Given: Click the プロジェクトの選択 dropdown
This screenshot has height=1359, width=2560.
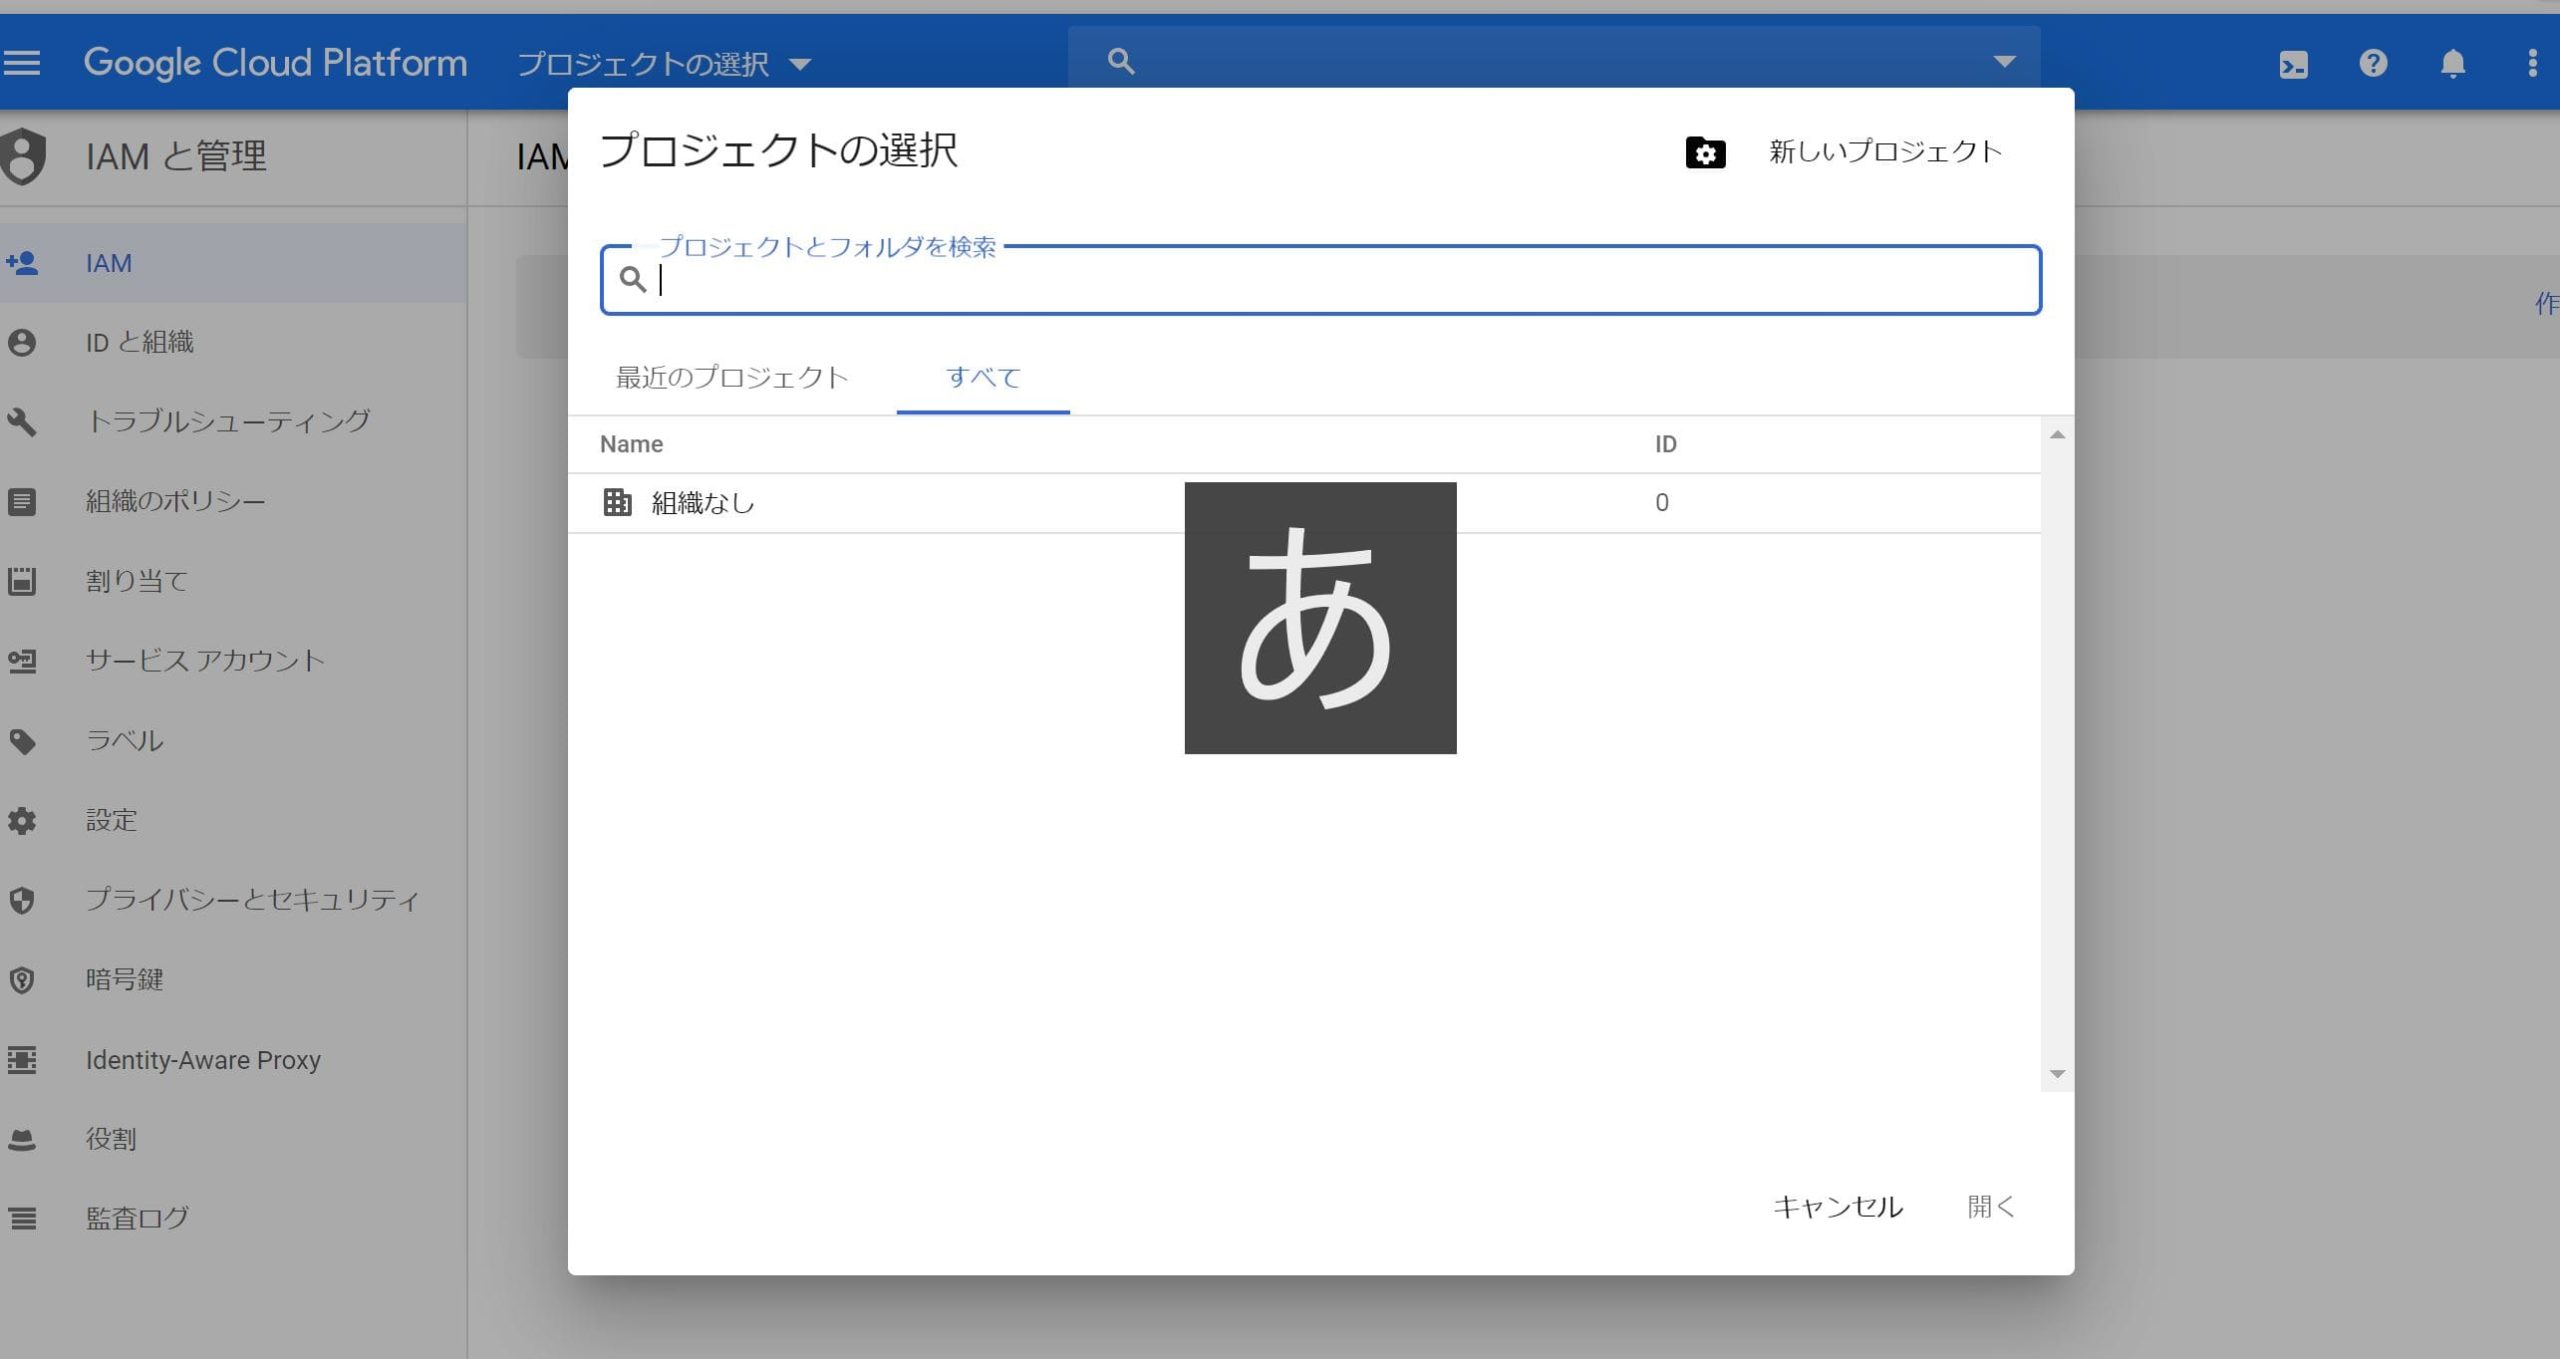Looking at the screenshot, I should [660, 61].
